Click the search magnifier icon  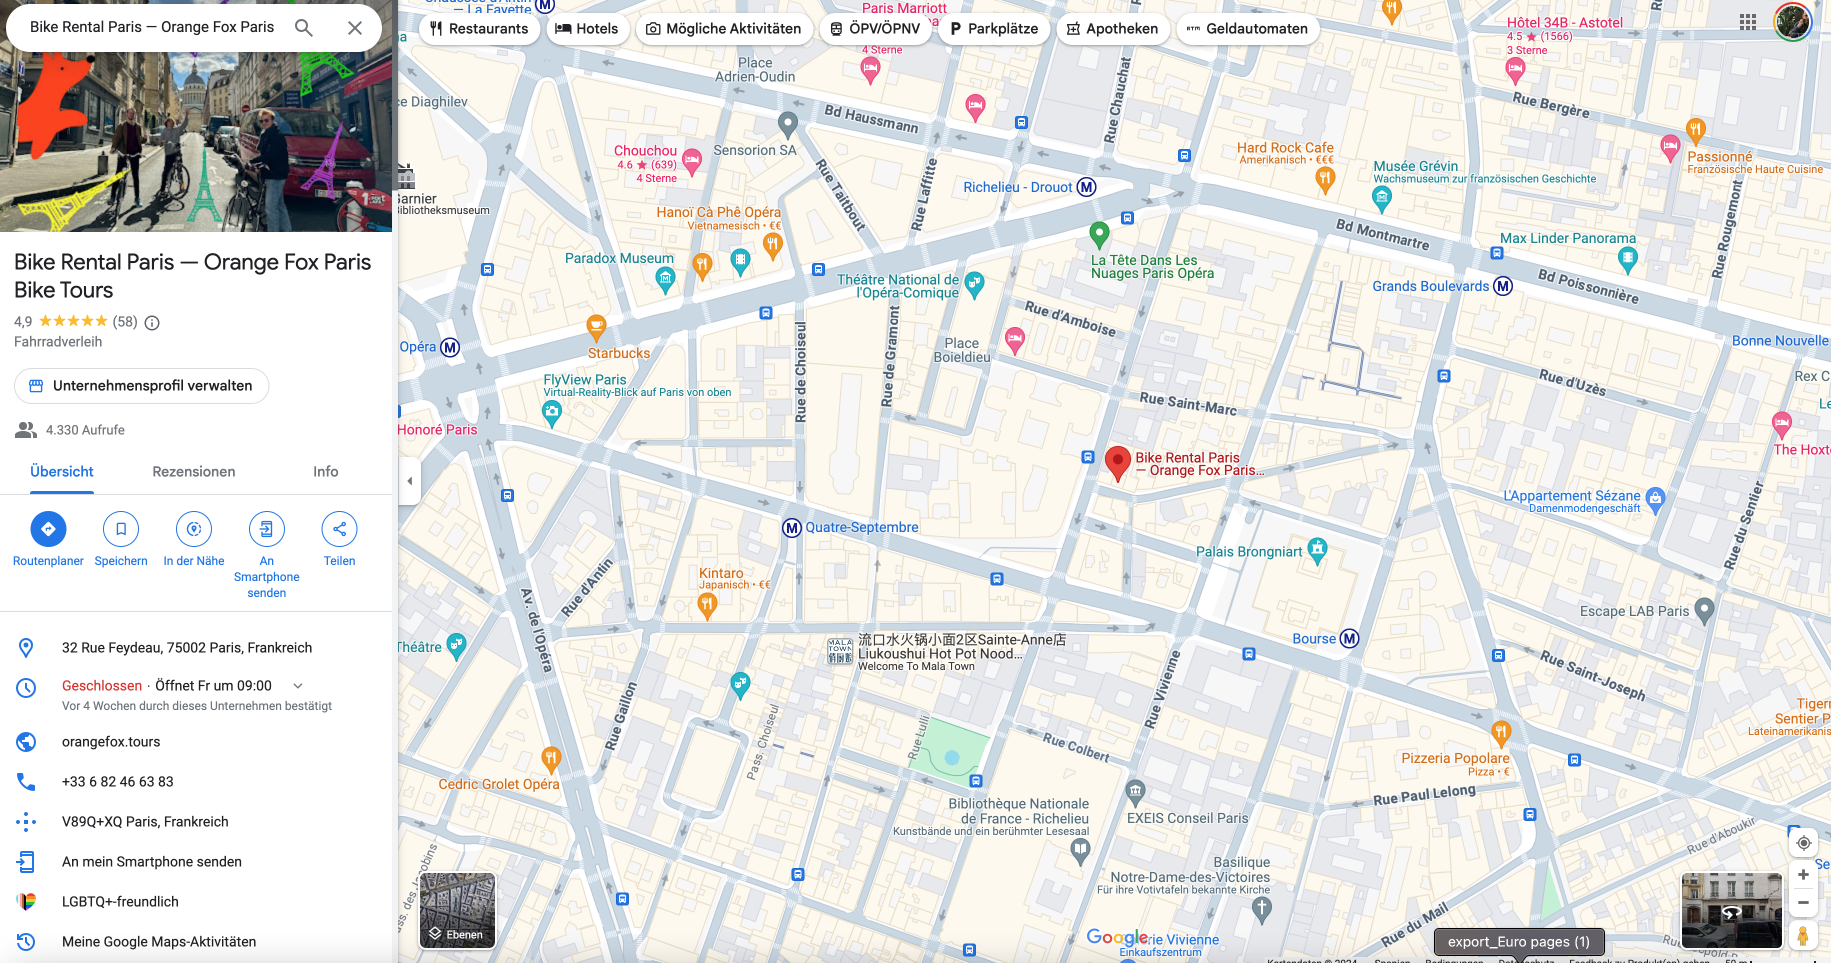pyautogui.click(x=304, y=28)
